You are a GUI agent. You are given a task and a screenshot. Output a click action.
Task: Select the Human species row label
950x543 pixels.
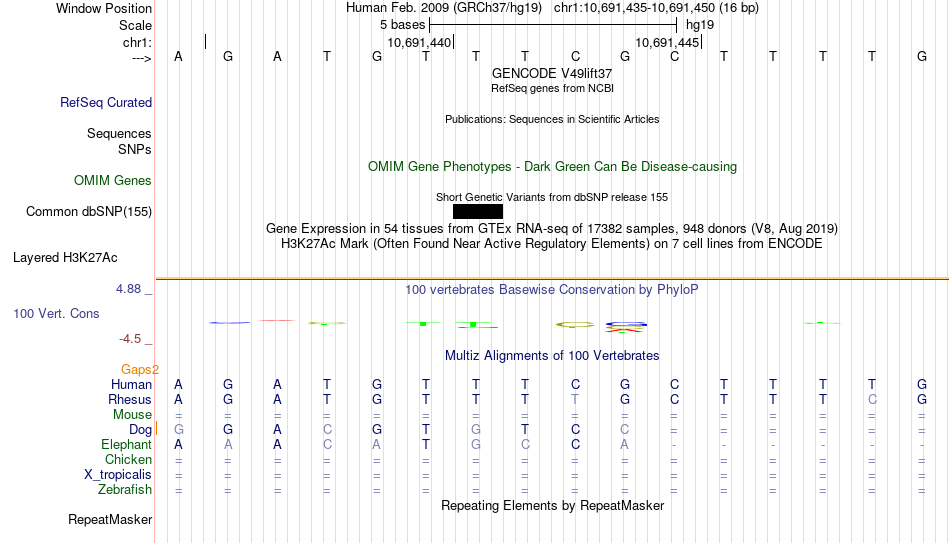click(x=131, y=384)
